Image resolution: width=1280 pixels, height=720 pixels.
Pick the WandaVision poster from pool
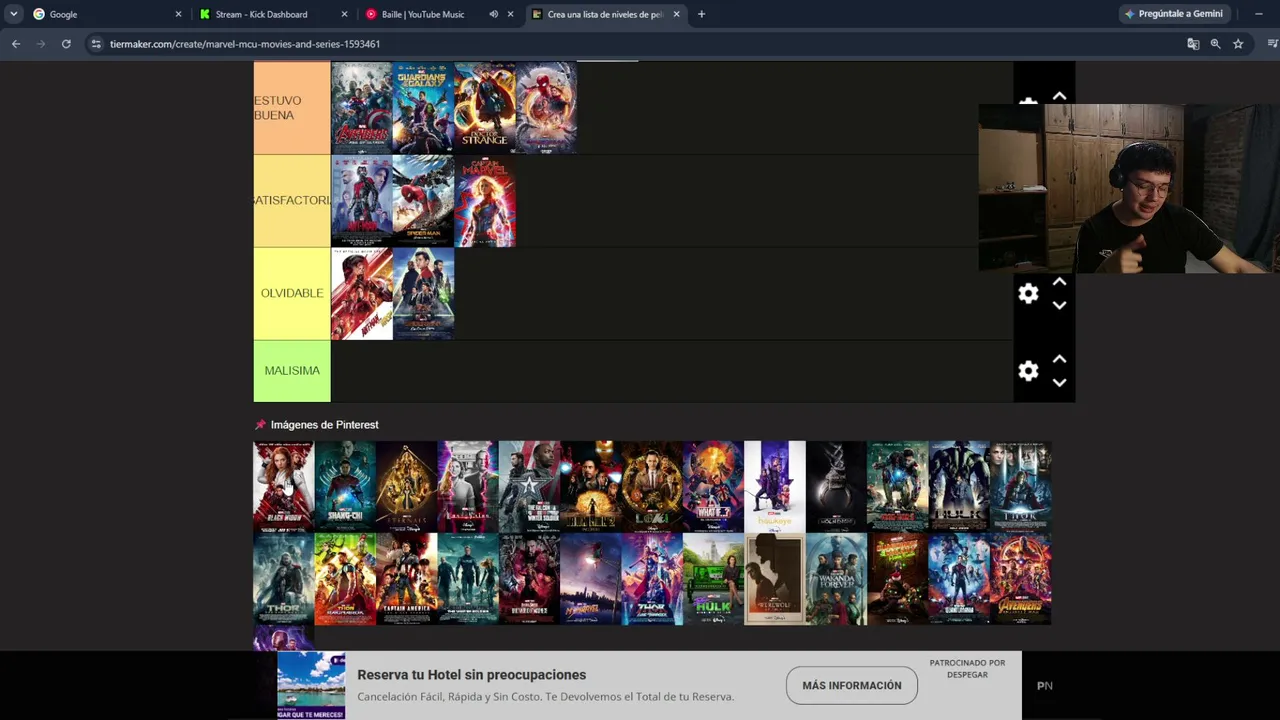click(x=468, y=487)
